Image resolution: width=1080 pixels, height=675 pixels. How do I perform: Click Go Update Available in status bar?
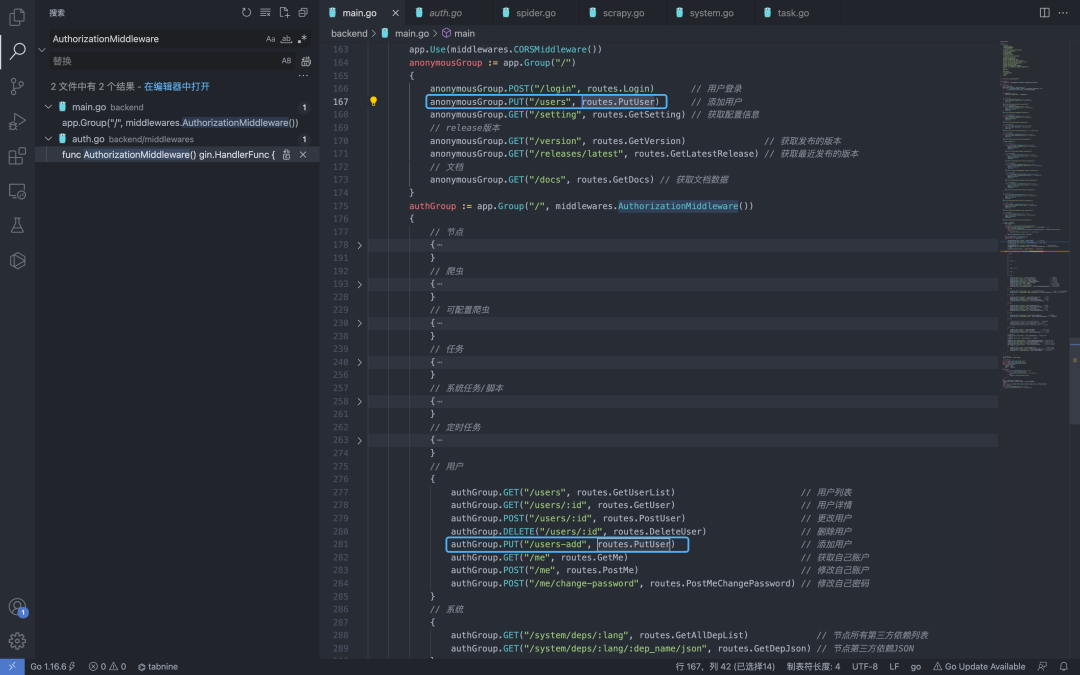click(x=979, y=666)
